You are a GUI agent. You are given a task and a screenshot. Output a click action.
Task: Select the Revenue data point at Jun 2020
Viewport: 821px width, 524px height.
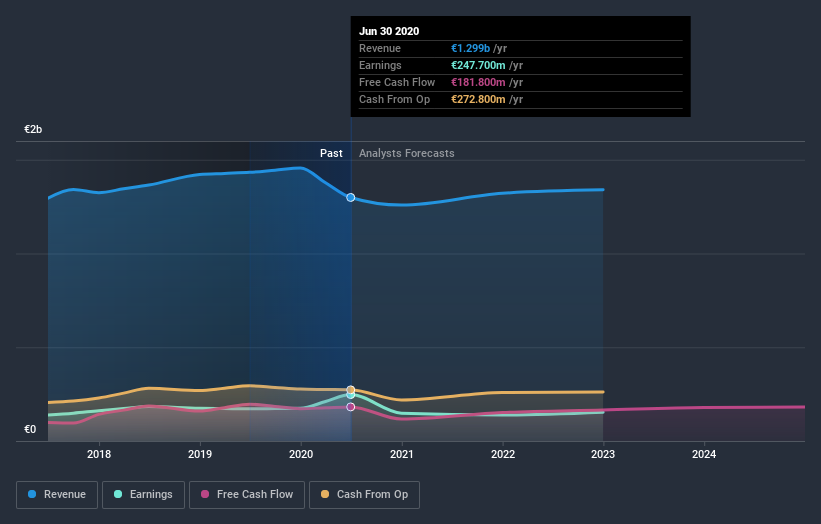tap(351, 197)
